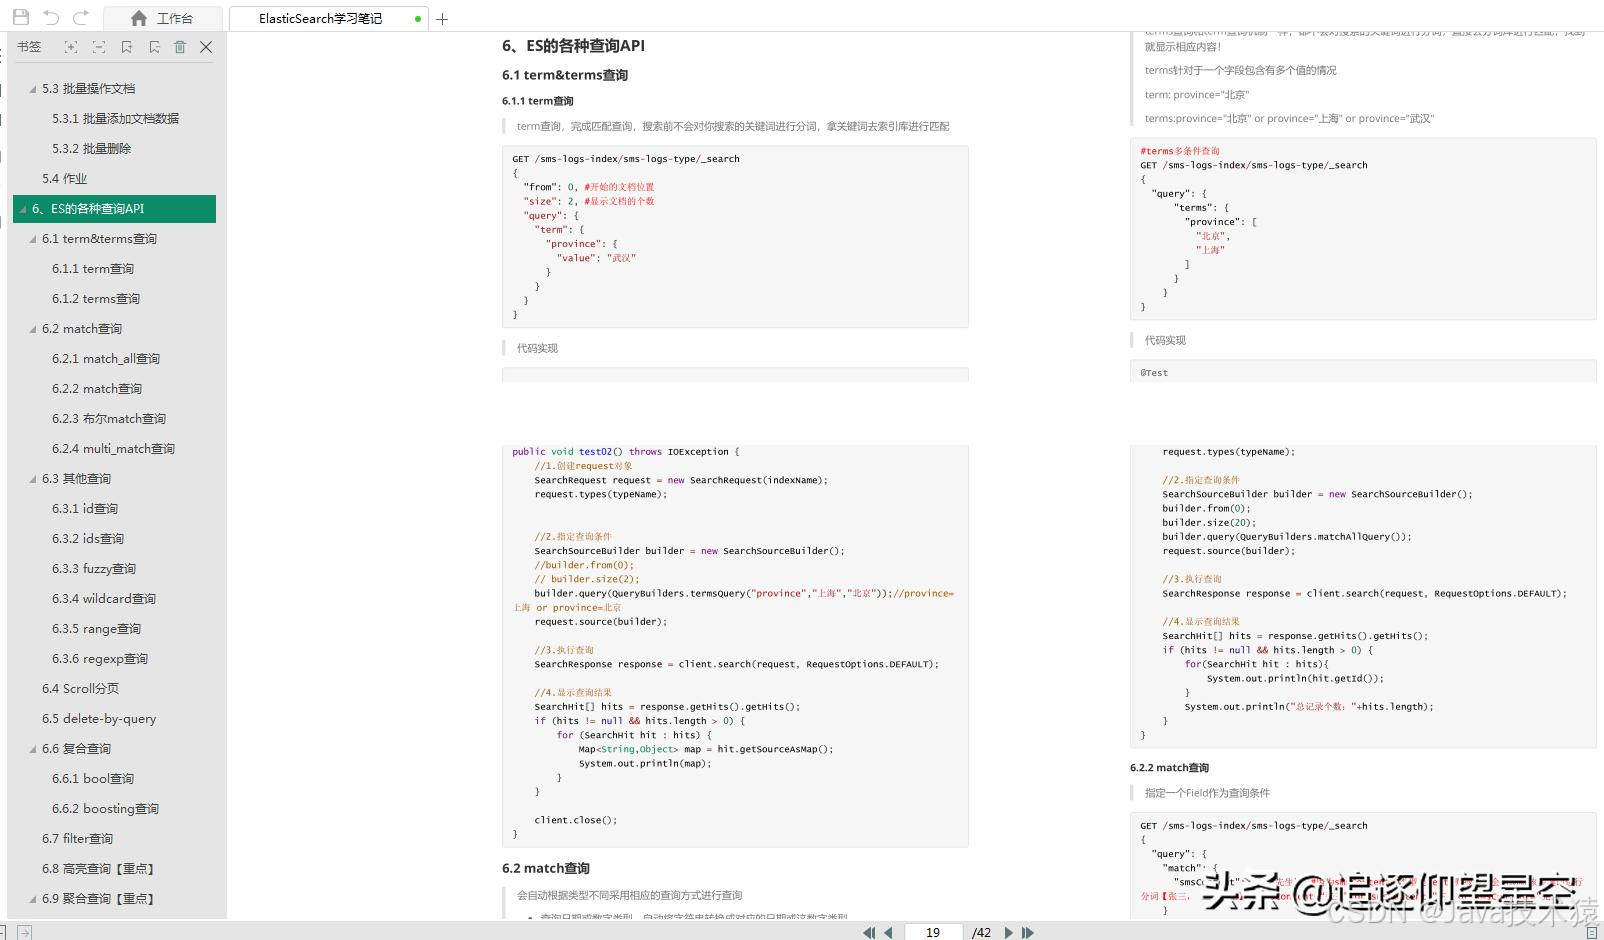Click the new tab plus button
This screenshot has width=1604, height=940.
[x=441, y=17]
